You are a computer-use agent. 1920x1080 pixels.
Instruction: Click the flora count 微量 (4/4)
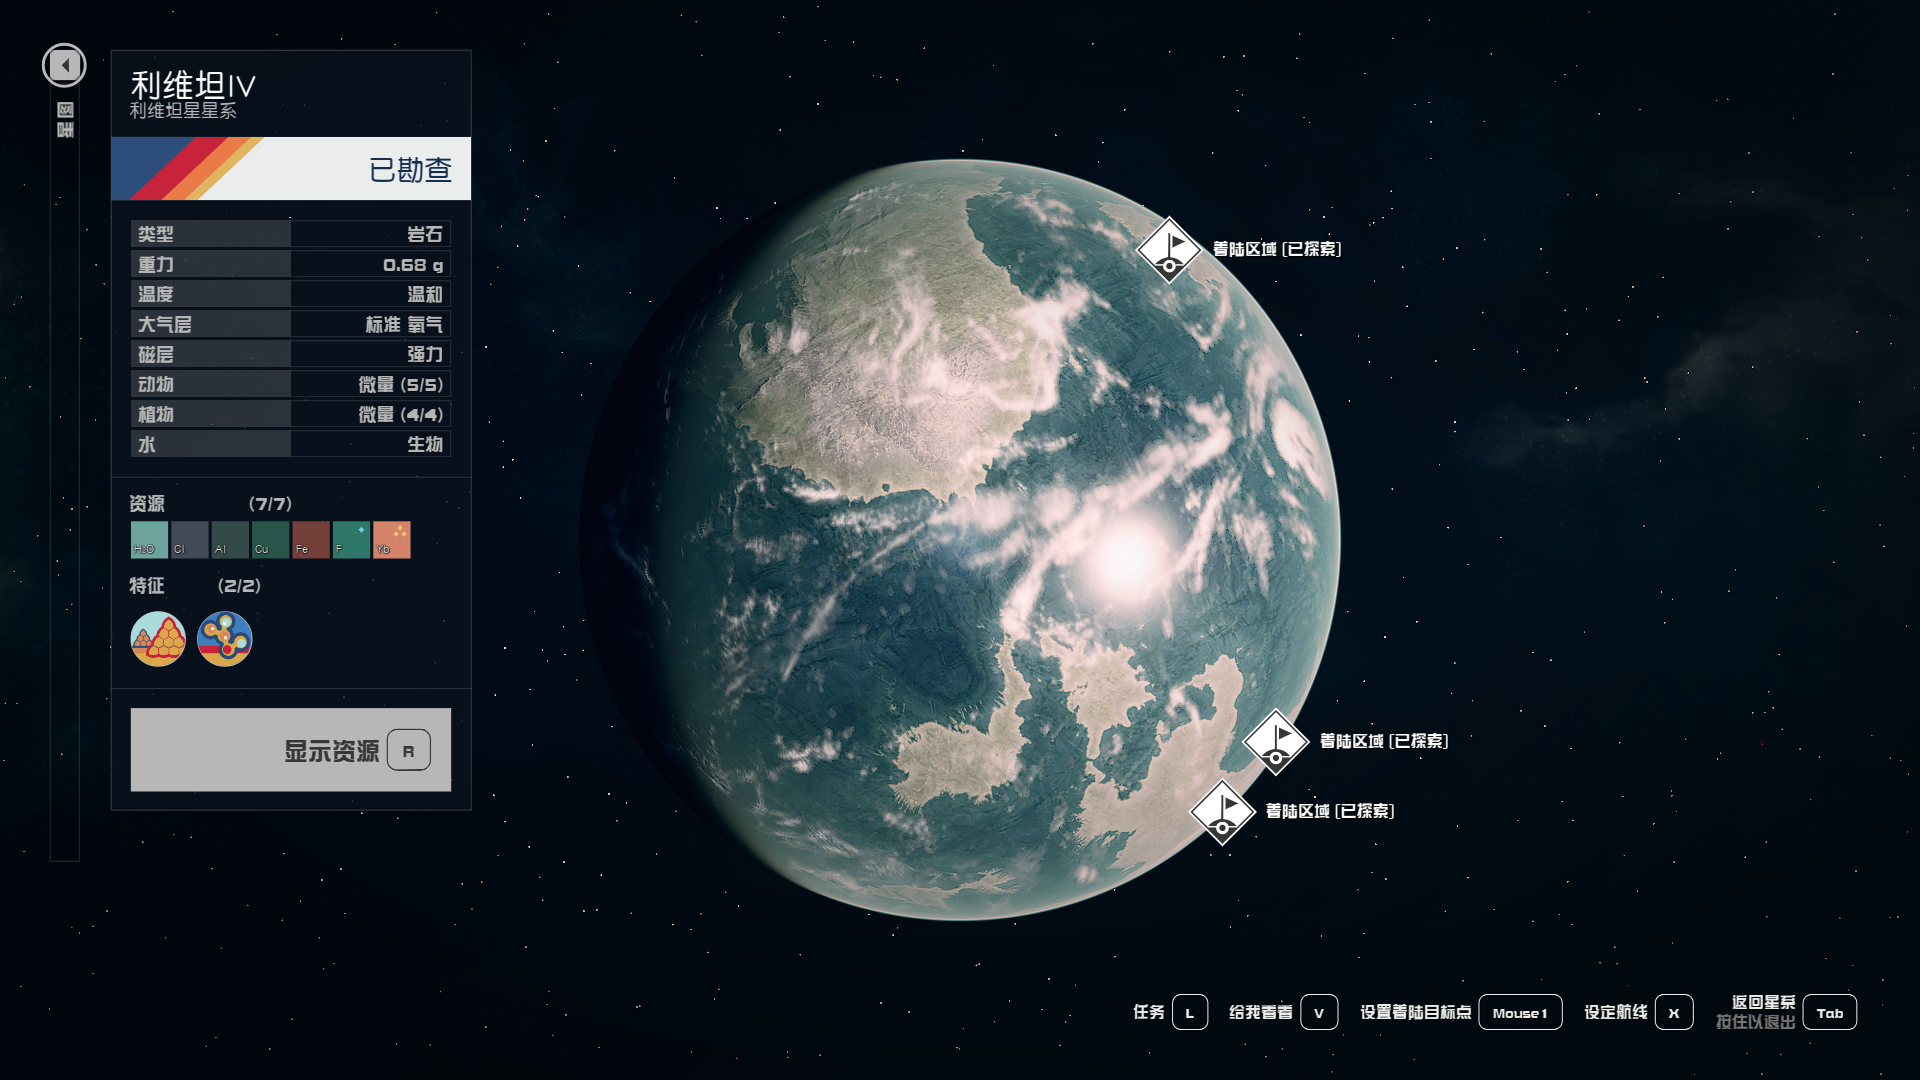(x=401, y=415)
